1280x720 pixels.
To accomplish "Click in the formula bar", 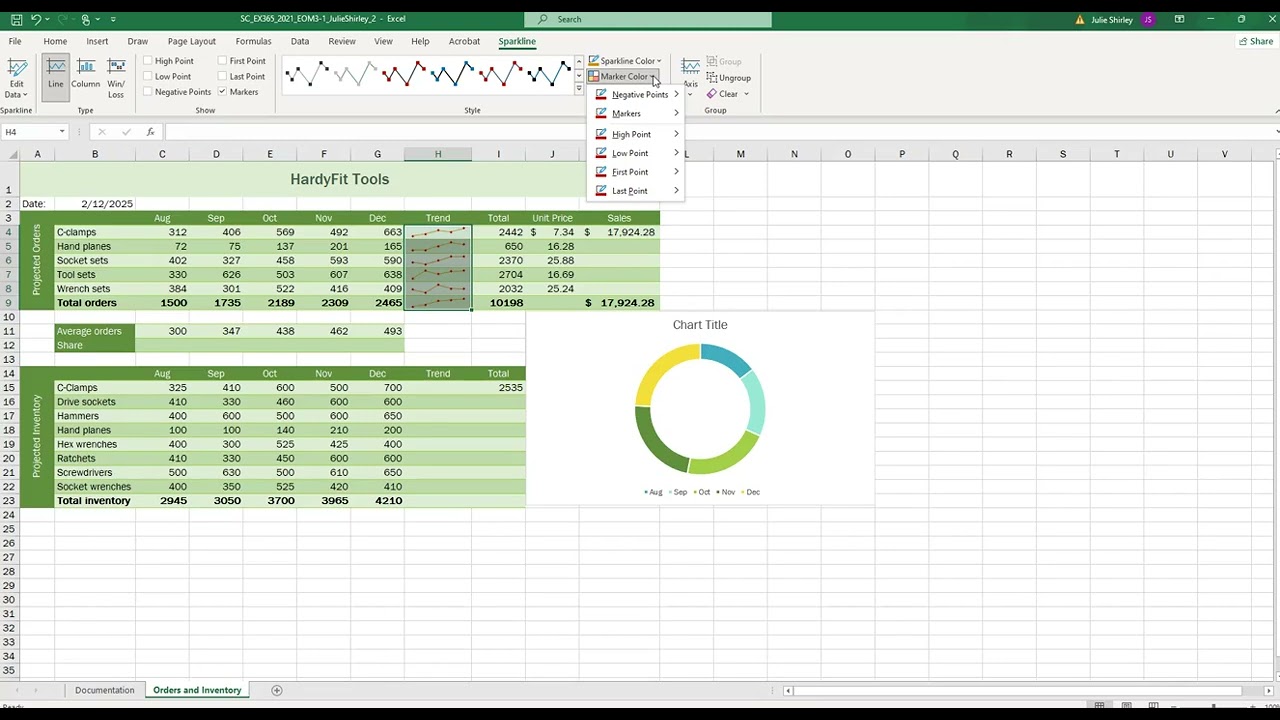I will [x=720, y=132].
